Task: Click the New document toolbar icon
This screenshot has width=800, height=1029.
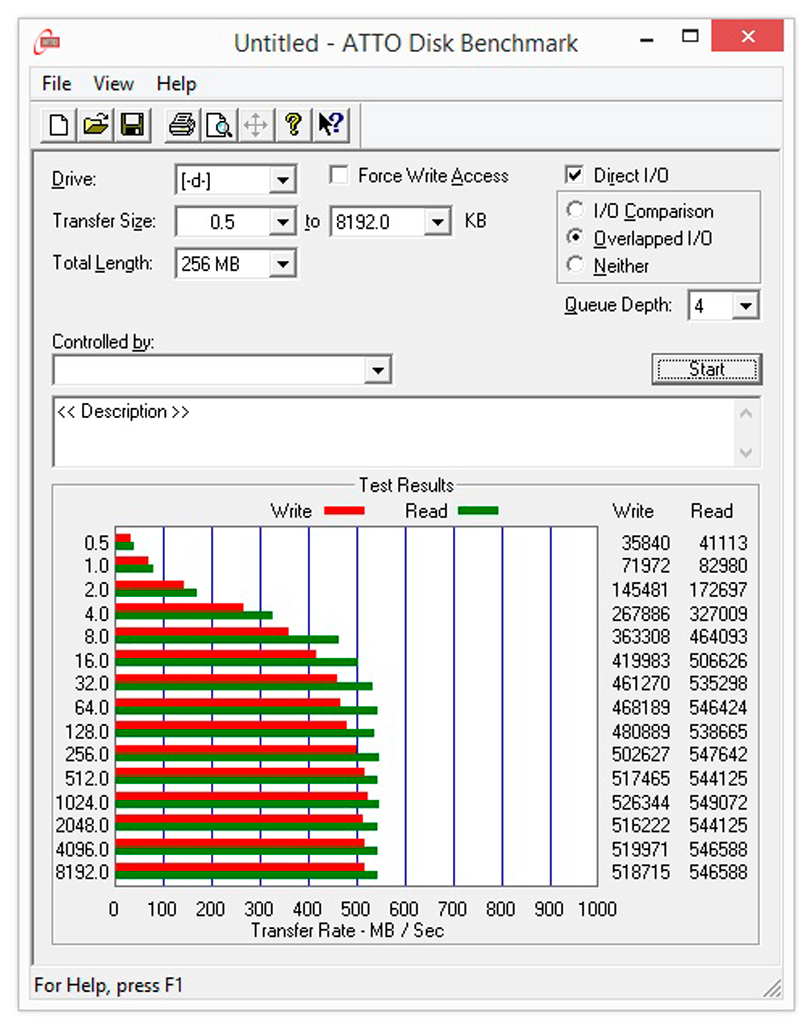Action: click(x=60, y=125)
